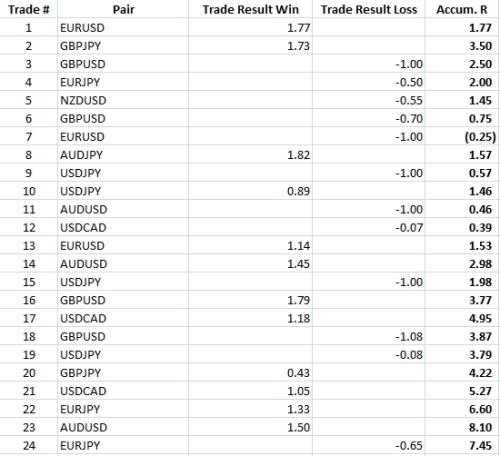Click trade number 13 cell
The height and width of the screenshot is (456, 500).
point(29,246)
